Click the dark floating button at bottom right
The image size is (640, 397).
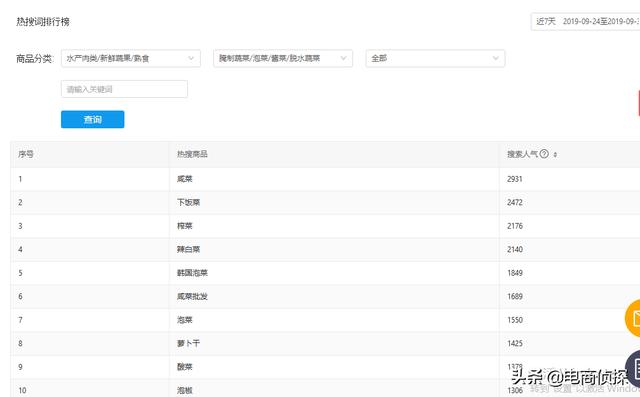click(633, 368)
